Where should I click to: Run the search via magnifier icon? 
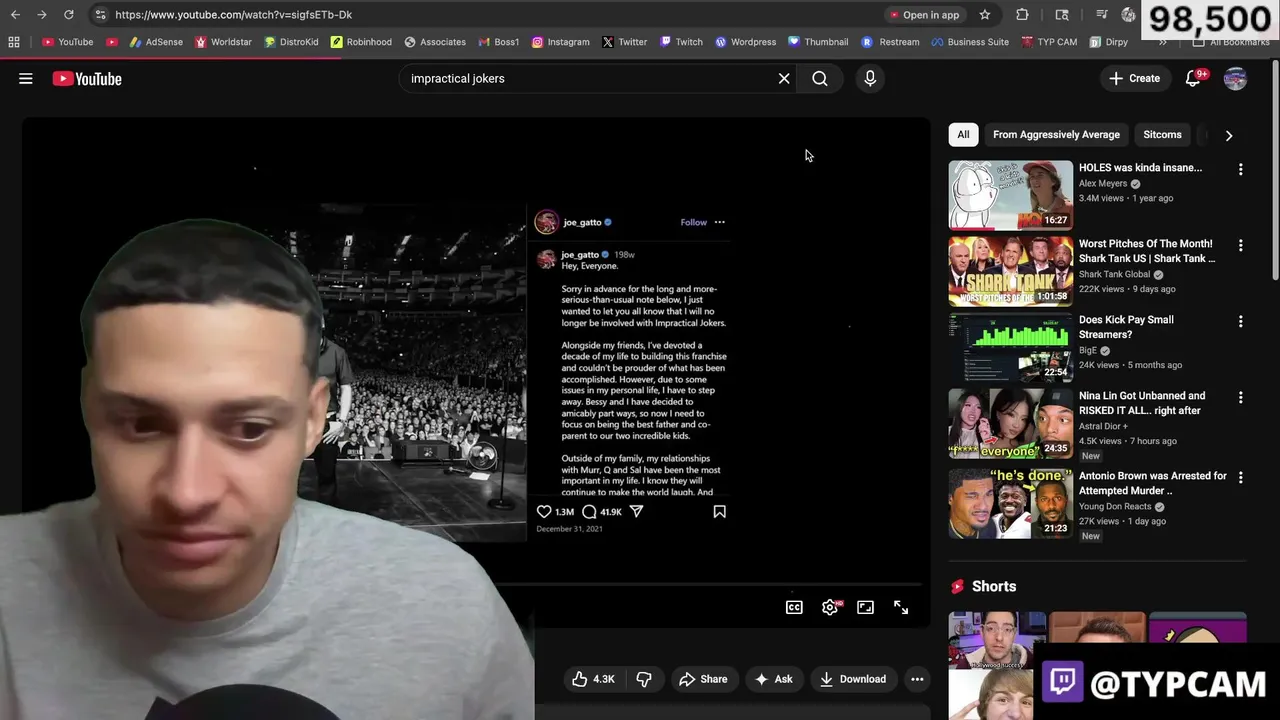tap(820, 78)
